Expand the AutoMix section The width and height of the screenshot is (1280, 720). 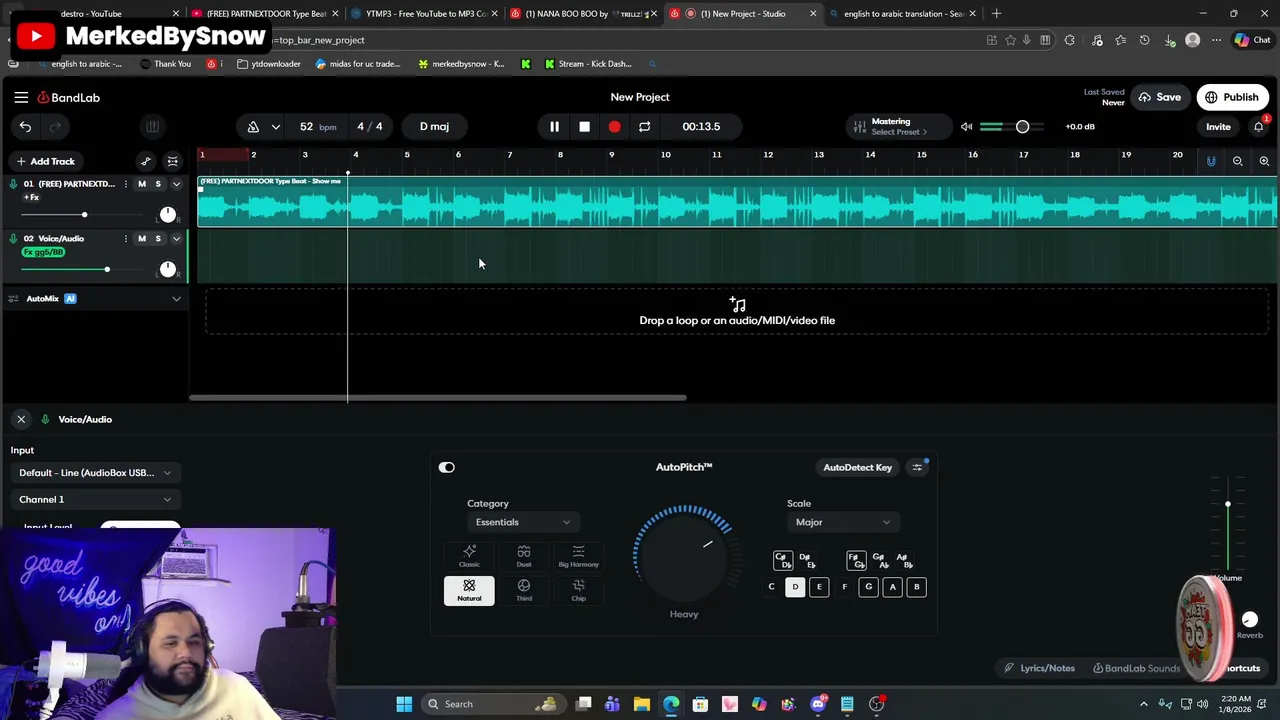pos(176,299)
